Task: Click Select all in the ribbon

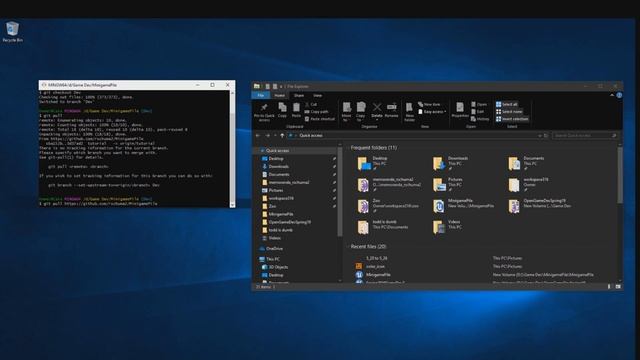Action: (507, 104)
